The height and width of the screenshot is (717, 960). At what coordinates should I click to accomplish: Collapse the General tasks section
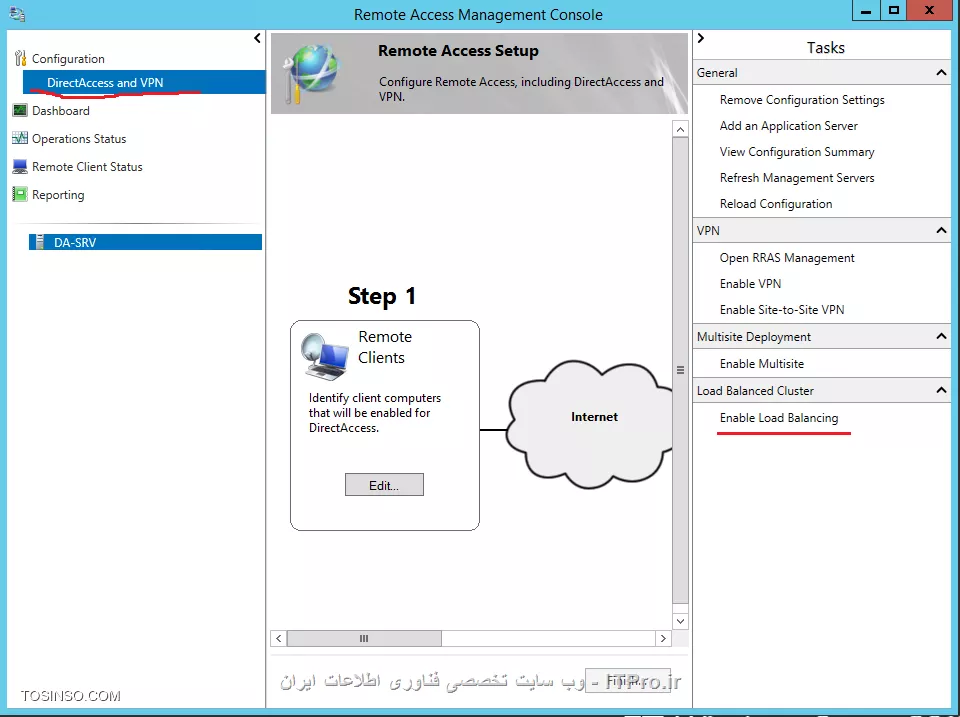click(941, 73)
